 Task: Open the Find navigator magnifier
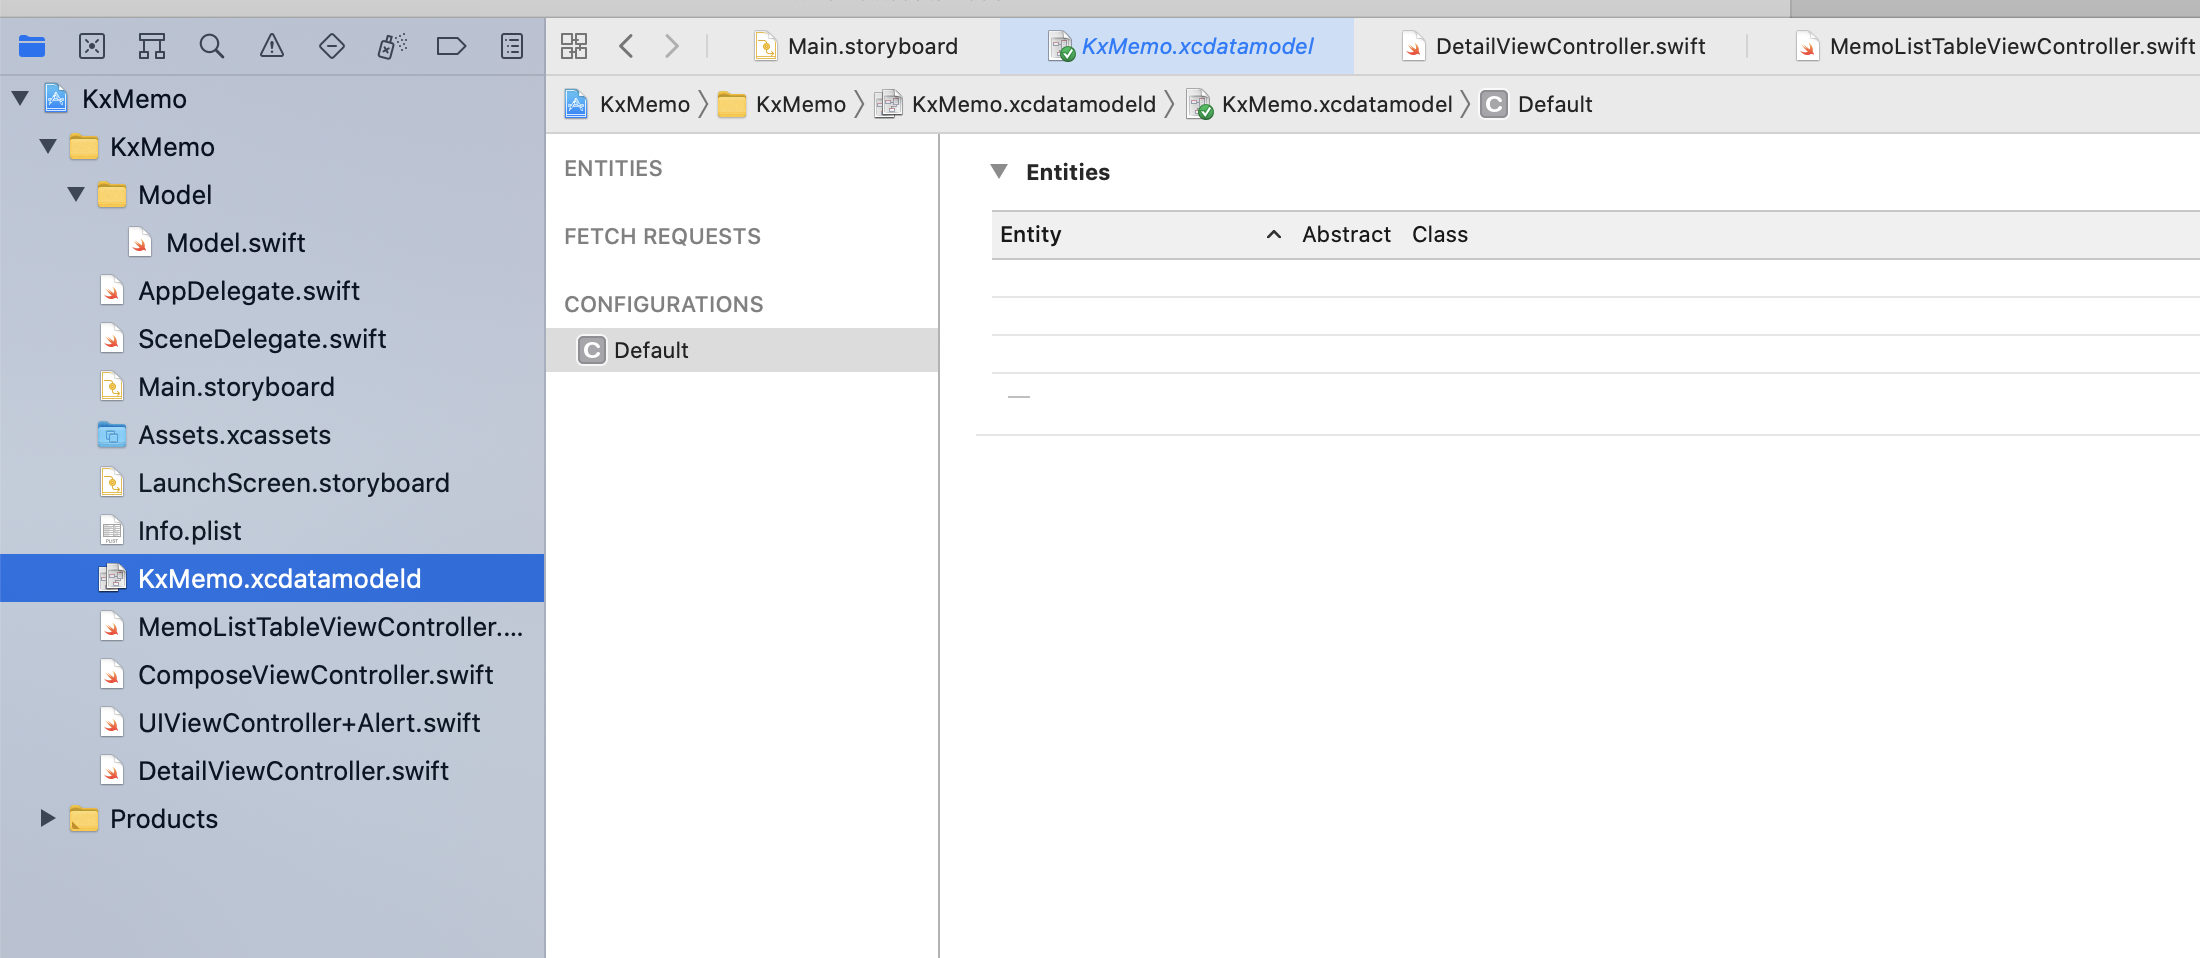click(x=212, y=46)
